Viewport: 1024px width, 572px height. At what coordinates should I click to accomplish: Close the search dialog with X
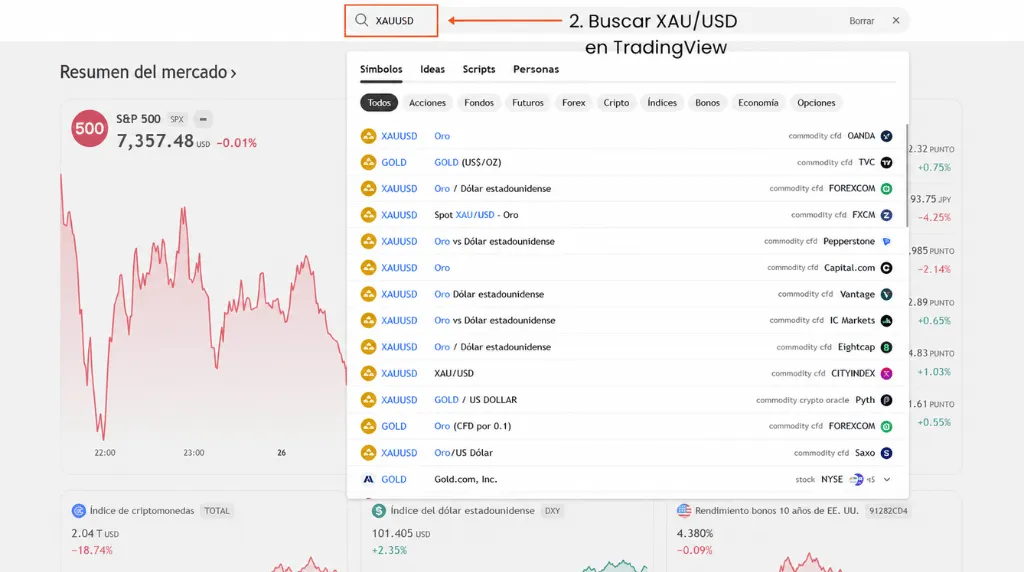pos(896,20)
